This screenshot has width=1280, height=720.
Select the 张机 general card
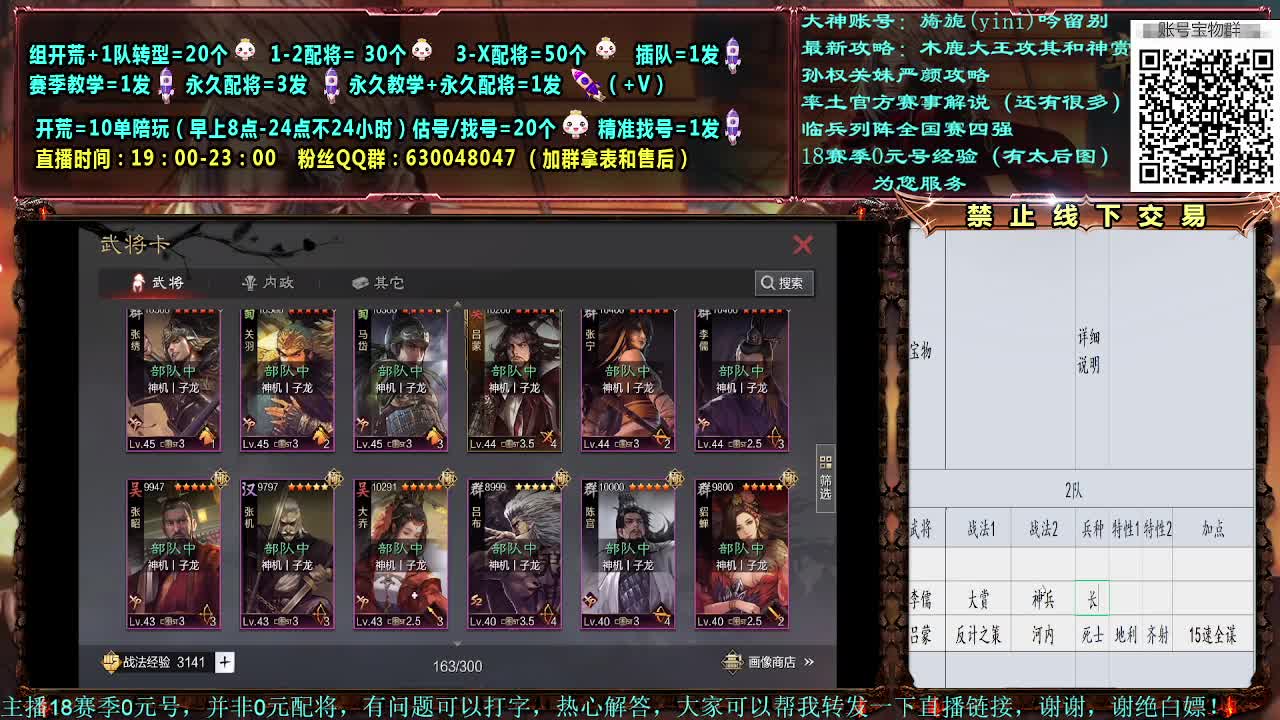click(287, 555)
